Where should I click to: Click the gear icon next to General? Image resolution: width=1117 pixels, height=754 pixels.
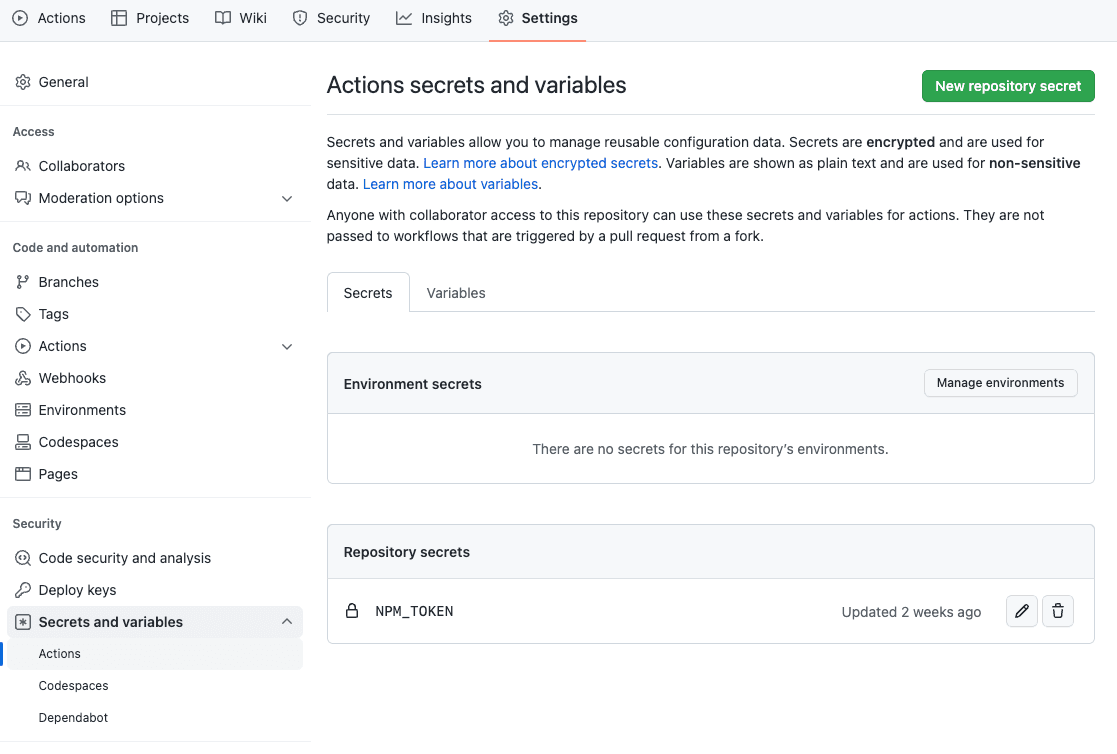point(23,82)
